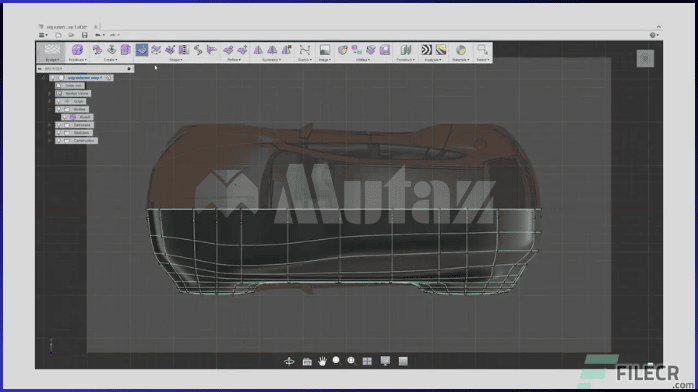The width and height of the screenshot is (698, 392).
Task: Open the Construct dropdown label
Action: click(x=406, y=60)
